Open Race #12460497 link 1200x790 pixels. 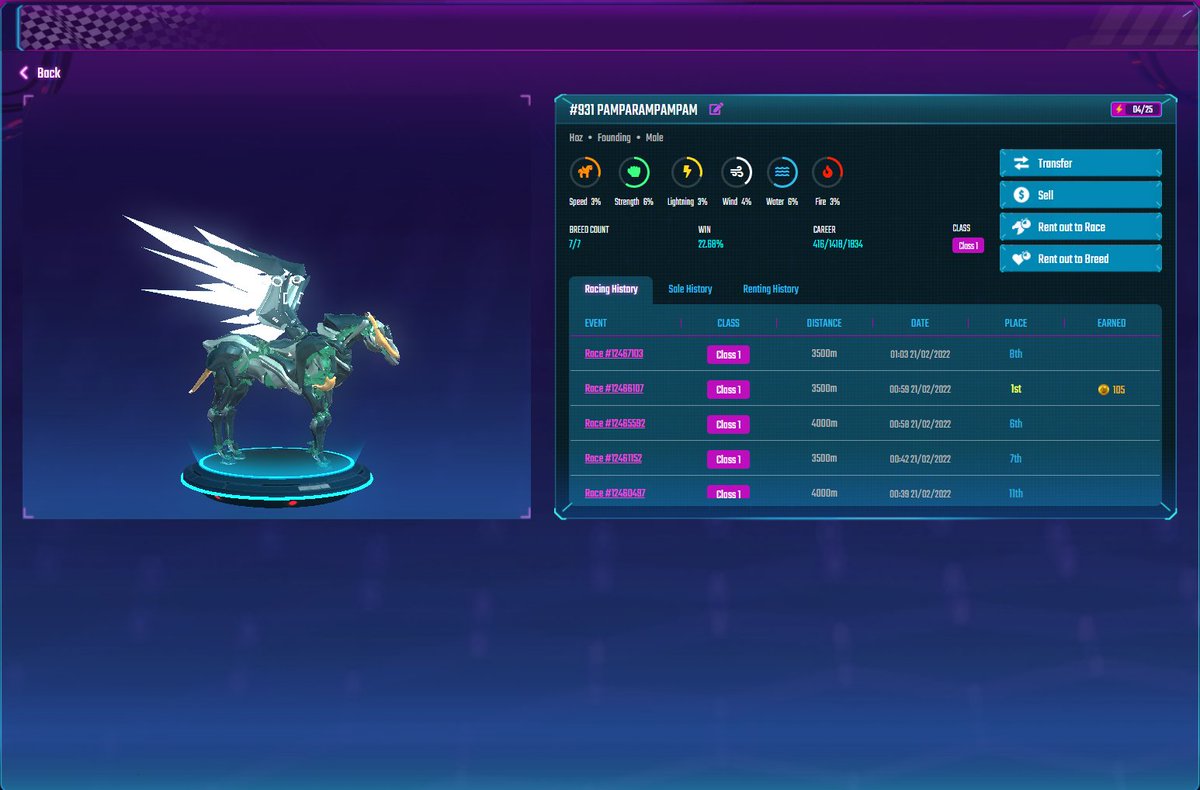tap(614, 493)
